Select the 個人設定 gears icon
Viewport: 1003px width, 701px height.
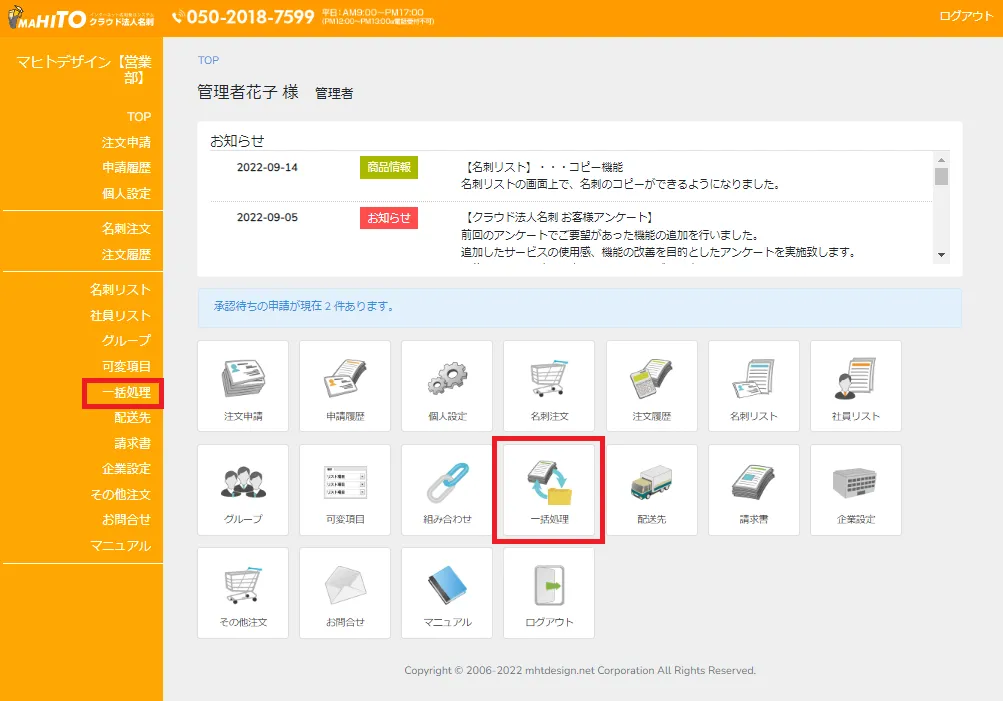[x=446, y=386]
